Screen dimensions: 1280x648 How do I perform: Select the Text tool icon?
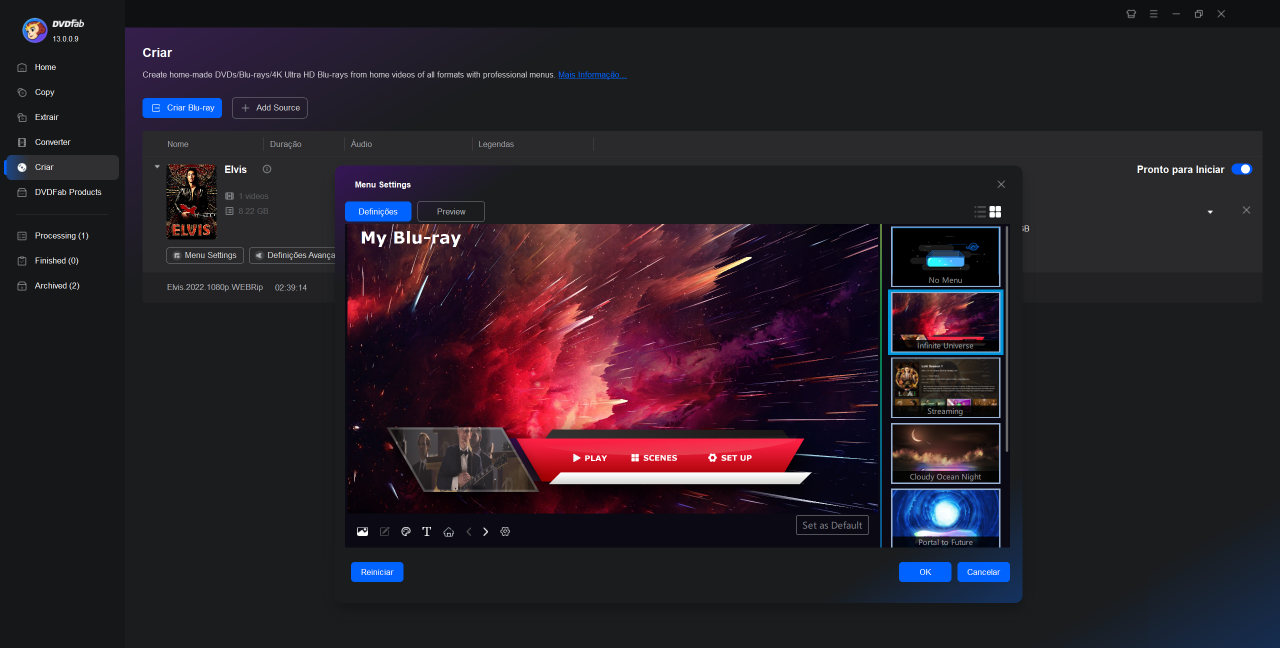coord(426,531)
